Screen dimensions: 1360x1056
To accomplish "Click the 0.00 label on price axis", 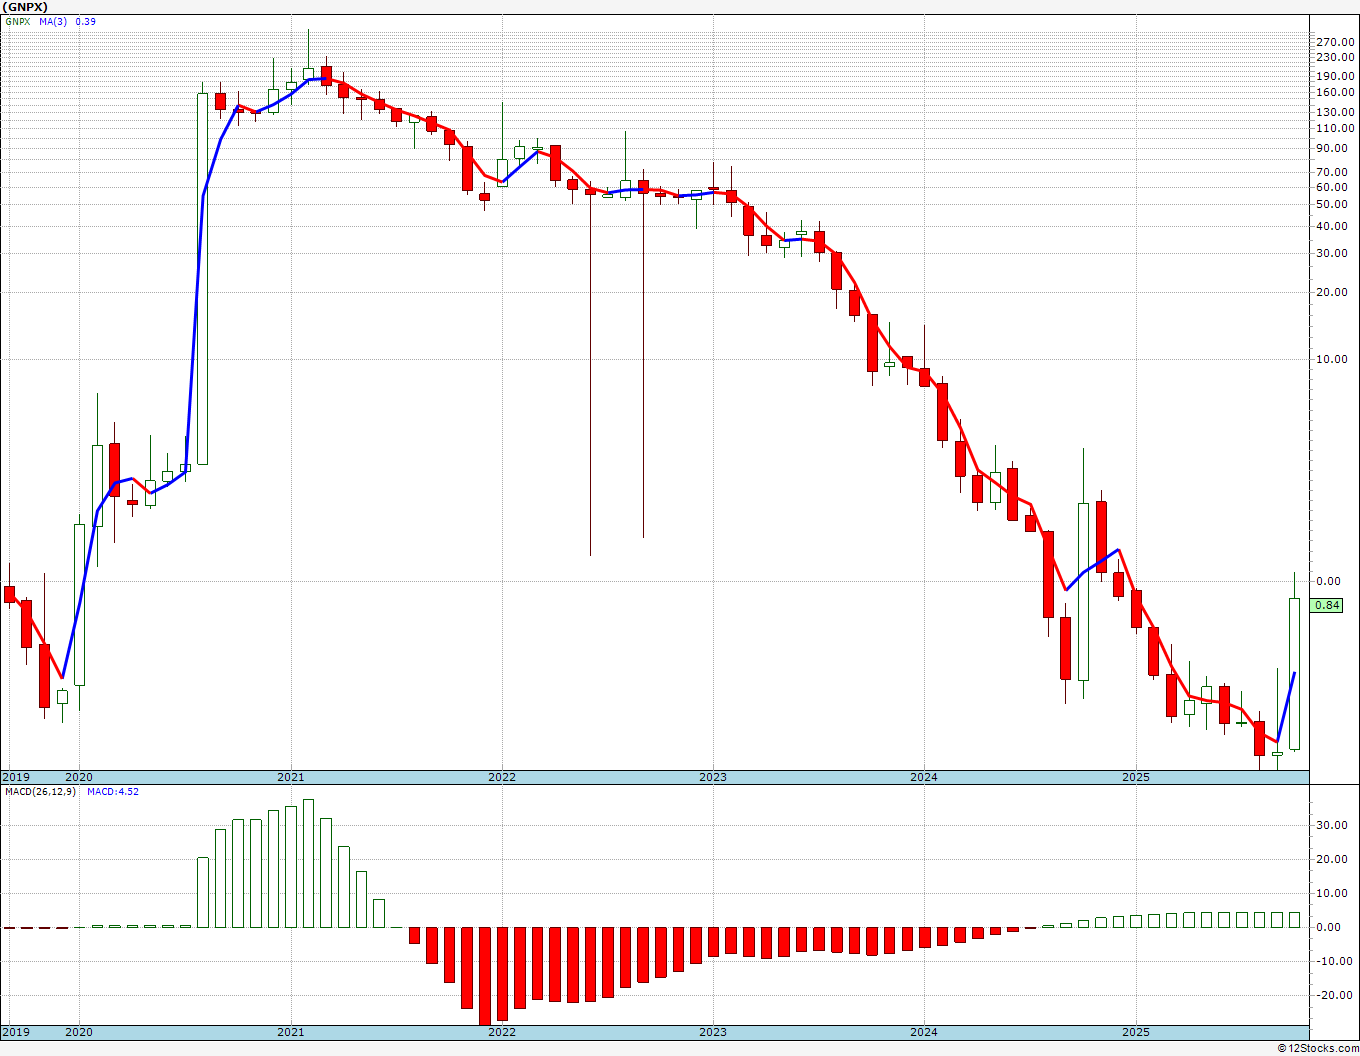I will click(x=1329, y=581).
